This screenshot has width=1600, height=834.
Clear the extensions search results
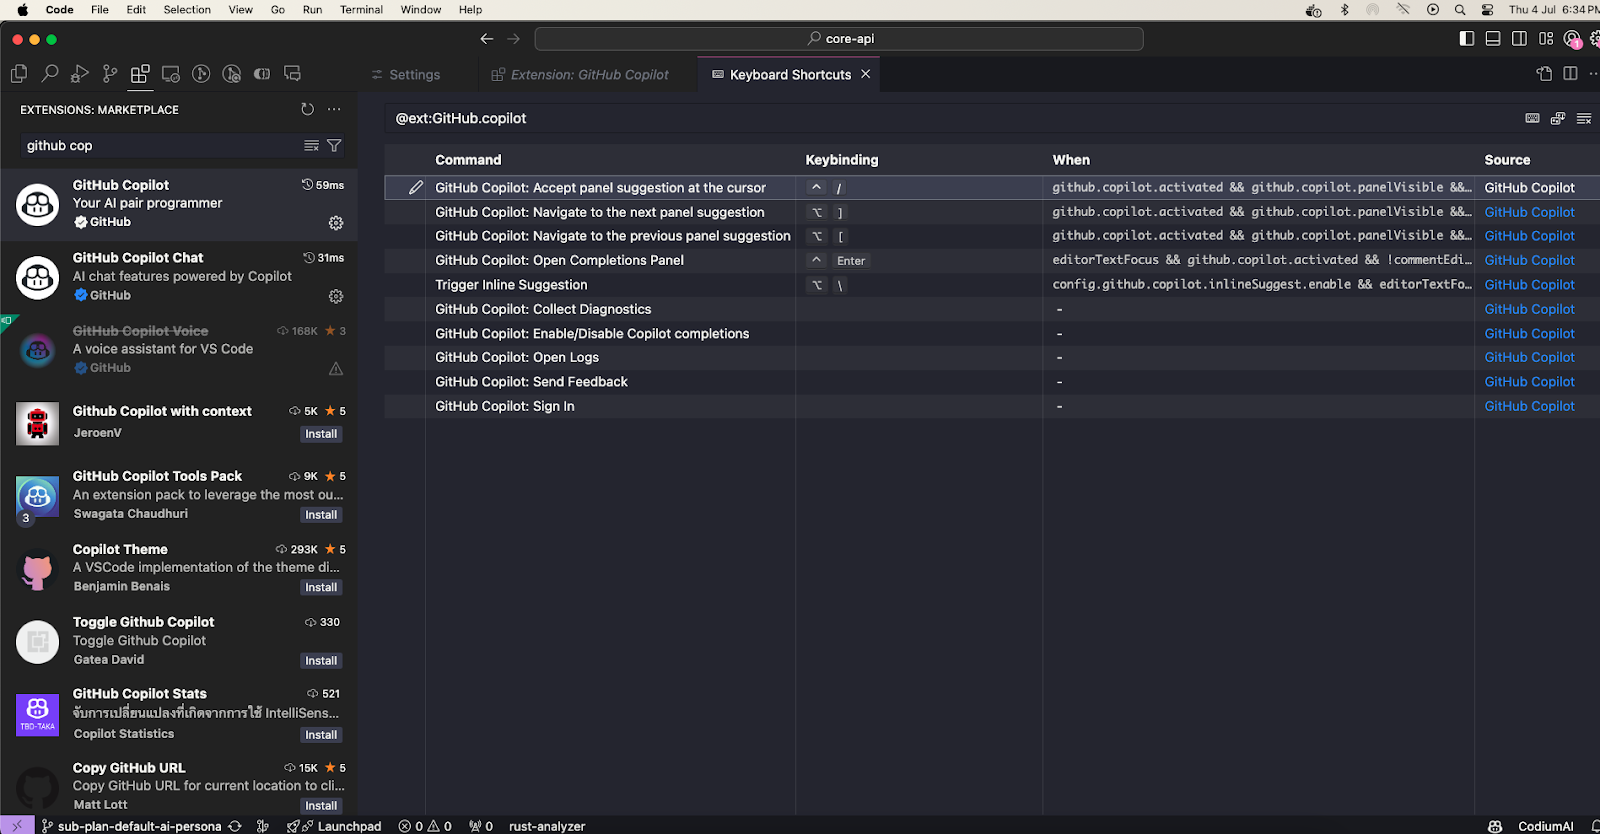pyautogui.click(x=311, y=146)
